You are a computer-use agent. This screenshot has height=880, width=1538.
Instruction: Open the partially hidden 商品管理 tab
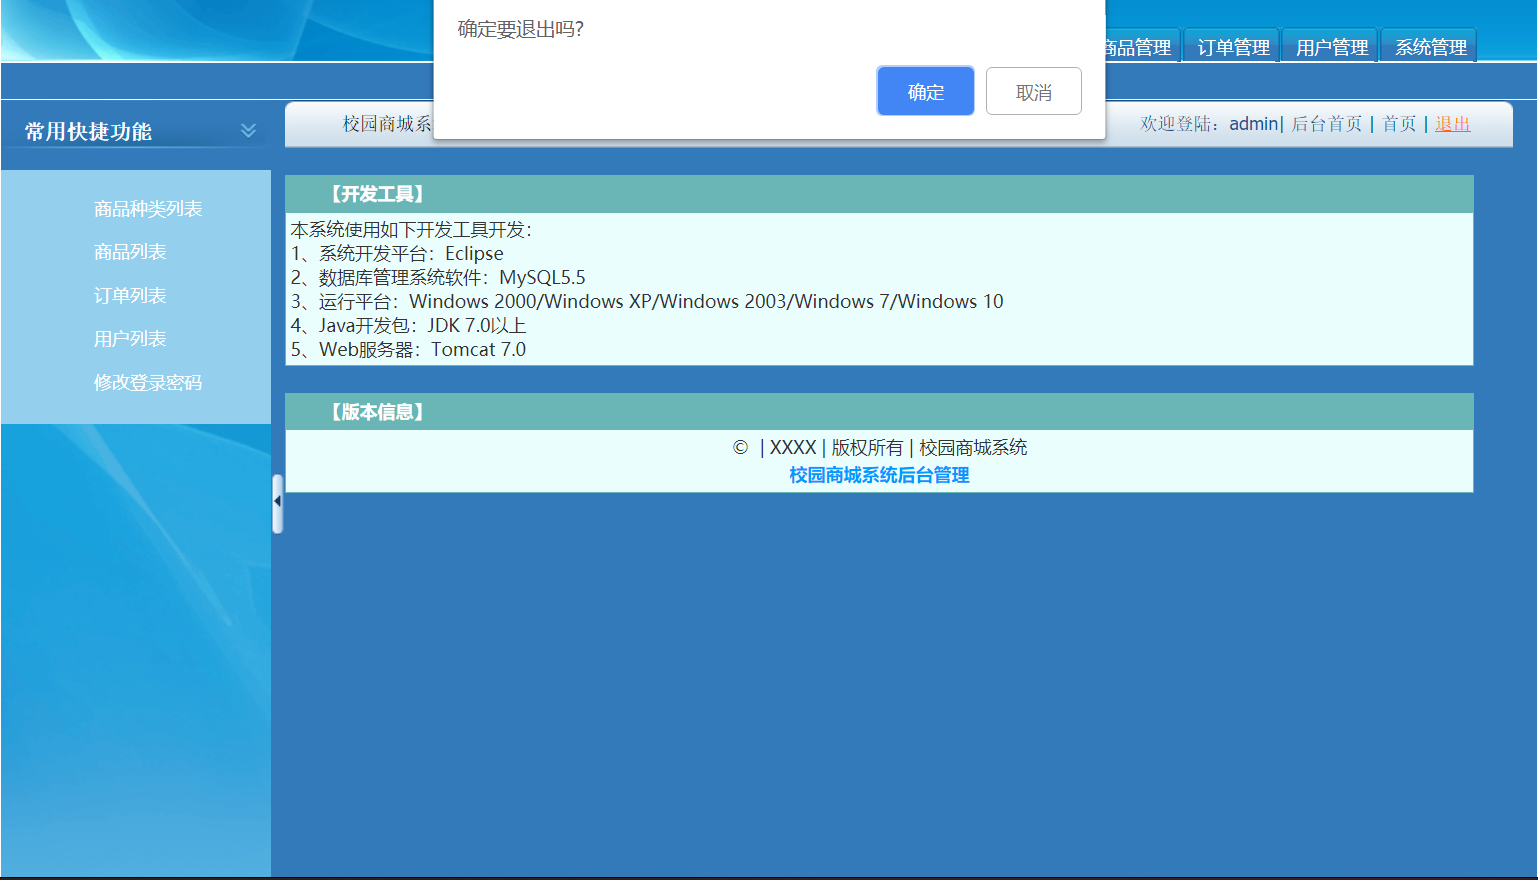tap(1142, 47)
